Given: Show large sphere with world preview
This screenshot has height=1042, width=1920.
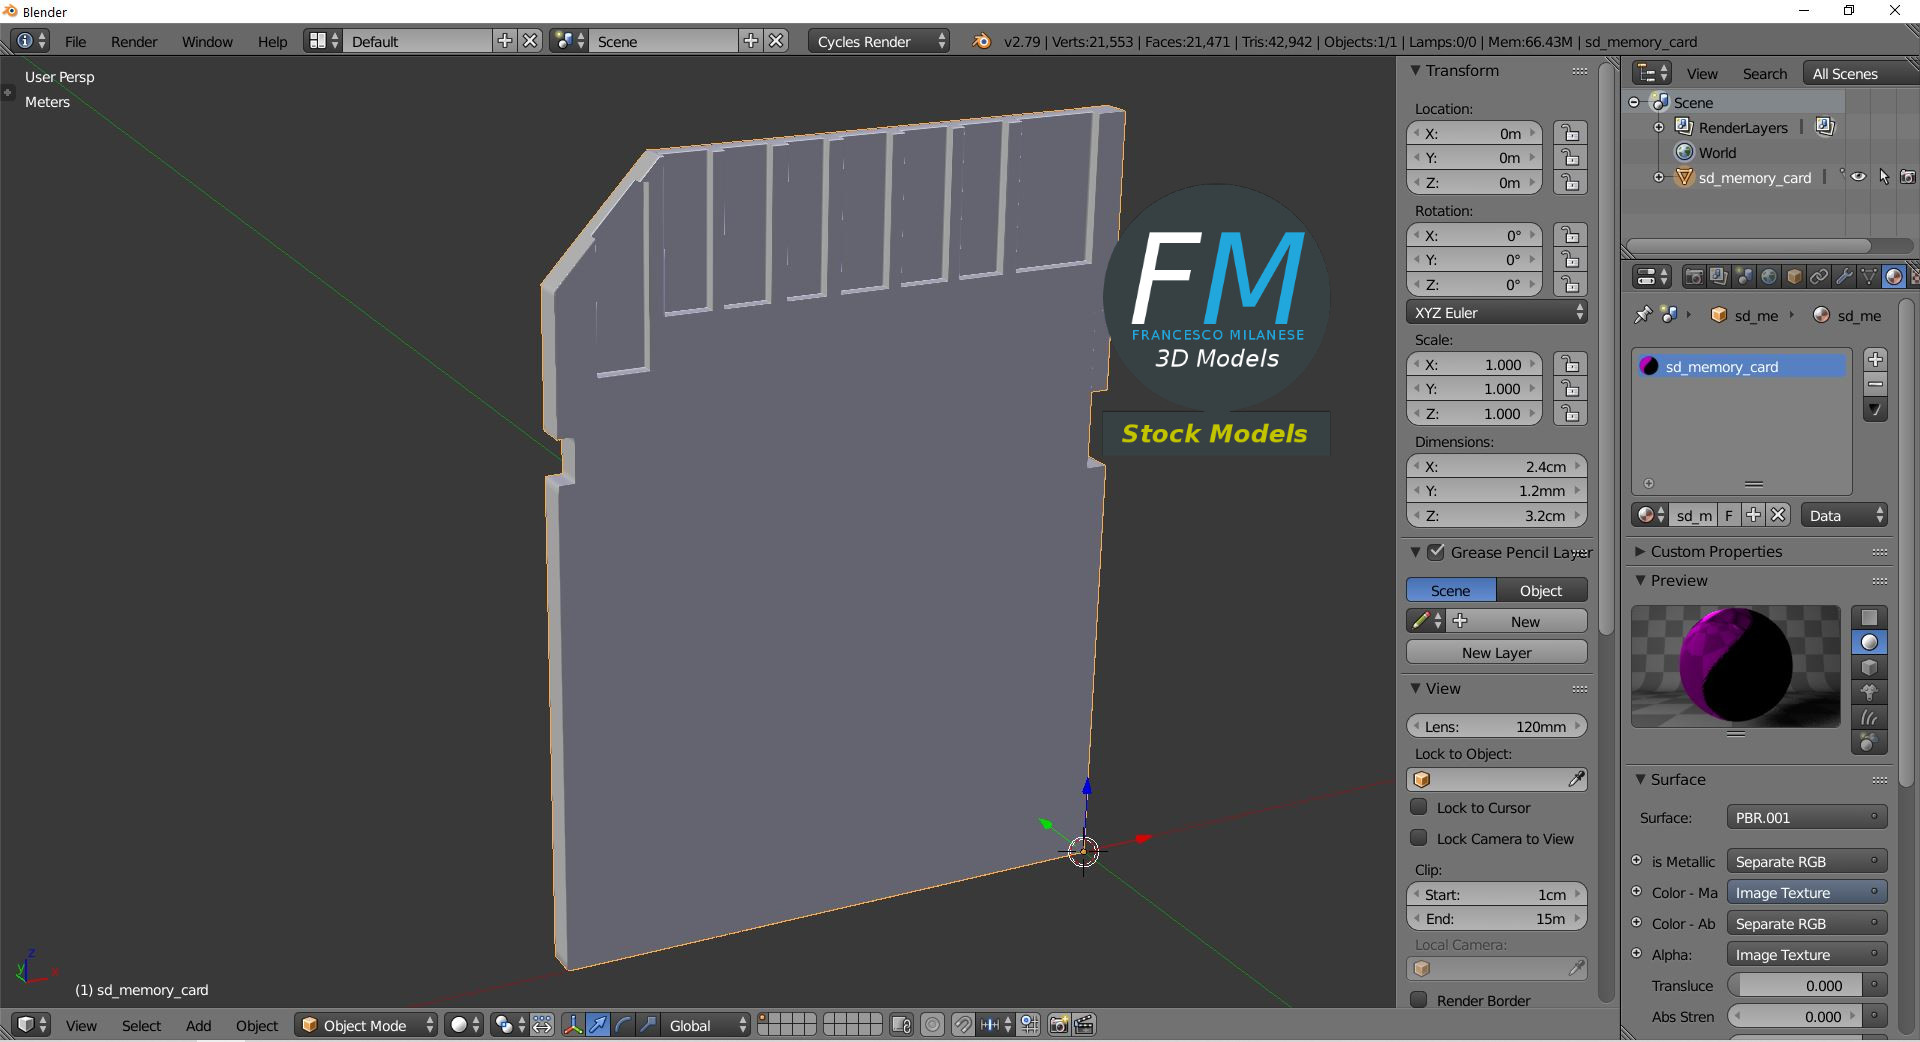Looking at the screenshot, I should tap(1869, 742).
